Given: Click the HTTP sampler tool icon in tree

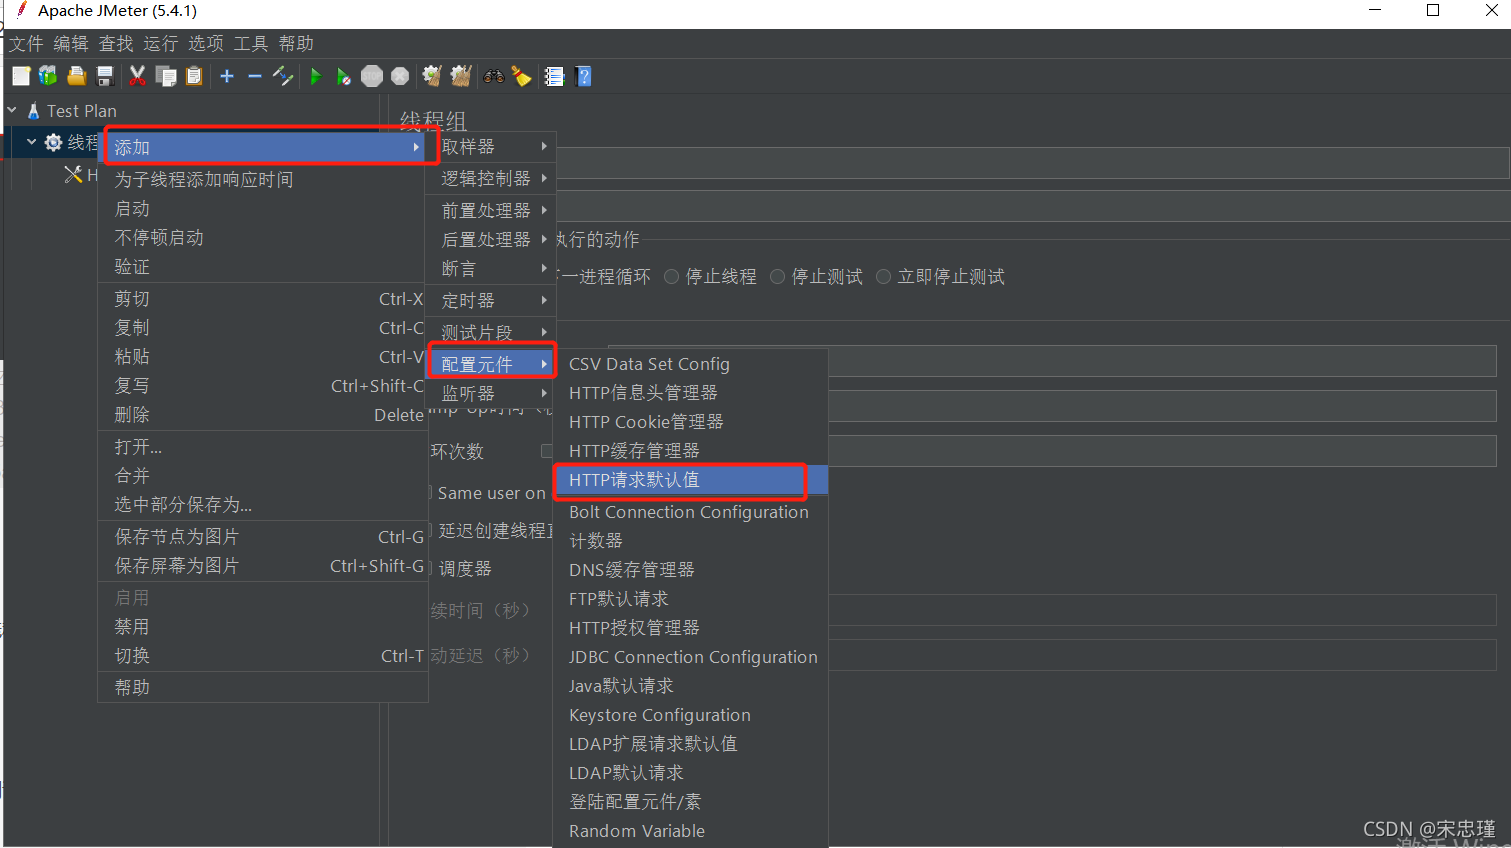Looking at the screenshot, I should coord(73,175).
